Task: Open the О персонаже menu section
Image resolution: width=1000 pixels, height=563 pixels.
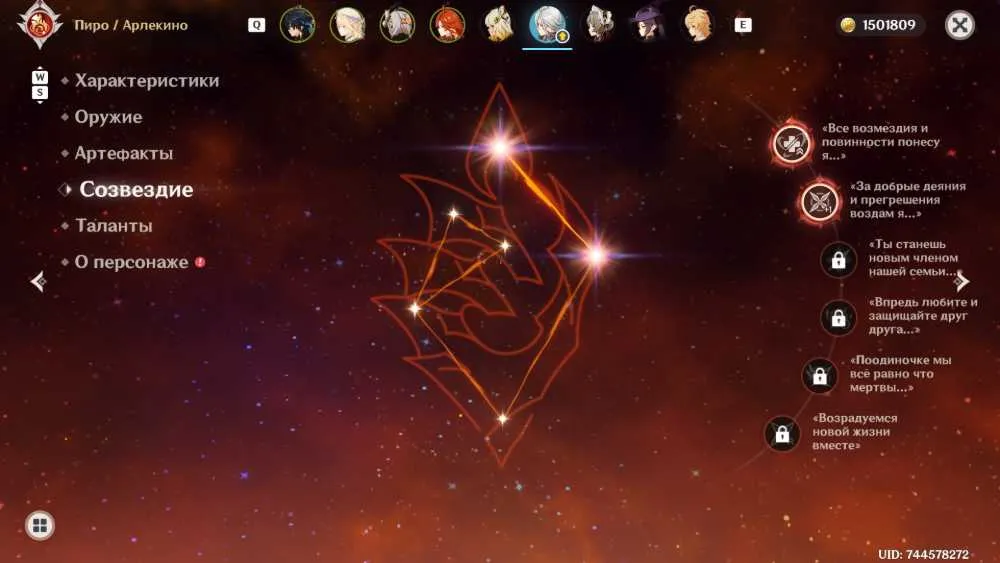Action: point(131,262)
